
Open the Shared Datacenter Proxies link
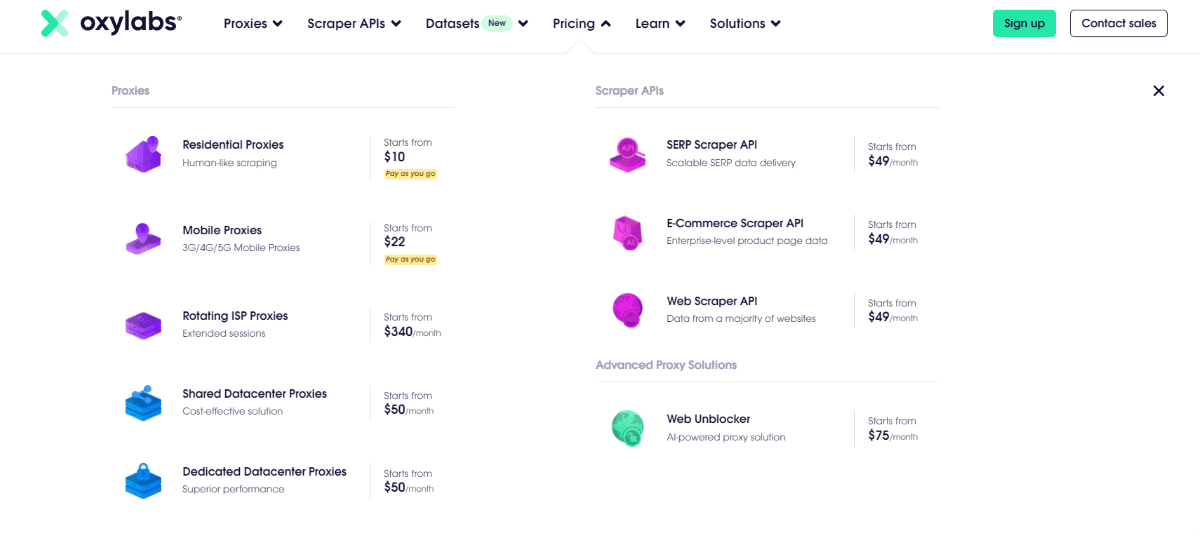[255, 394]
